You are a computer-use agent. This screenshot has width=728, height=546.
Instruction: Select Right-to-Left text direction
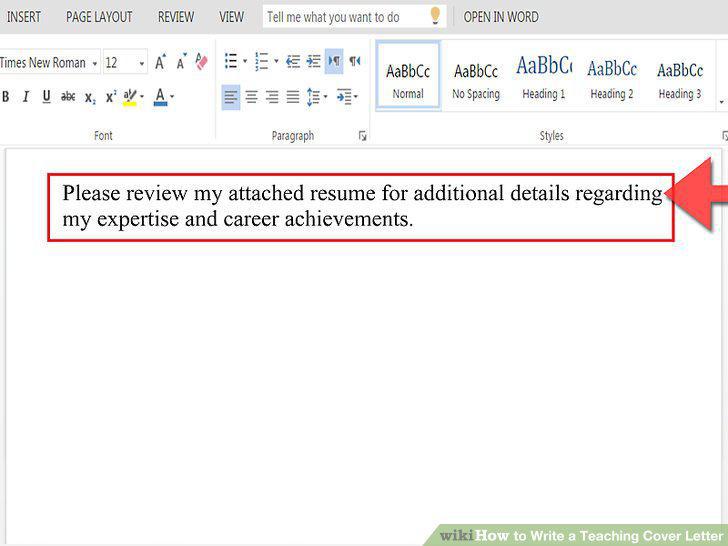point(355,61)
